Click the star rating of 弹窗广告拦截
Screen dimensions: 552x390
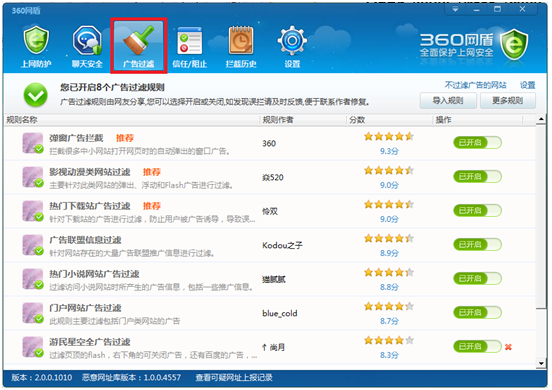point(389,136)
